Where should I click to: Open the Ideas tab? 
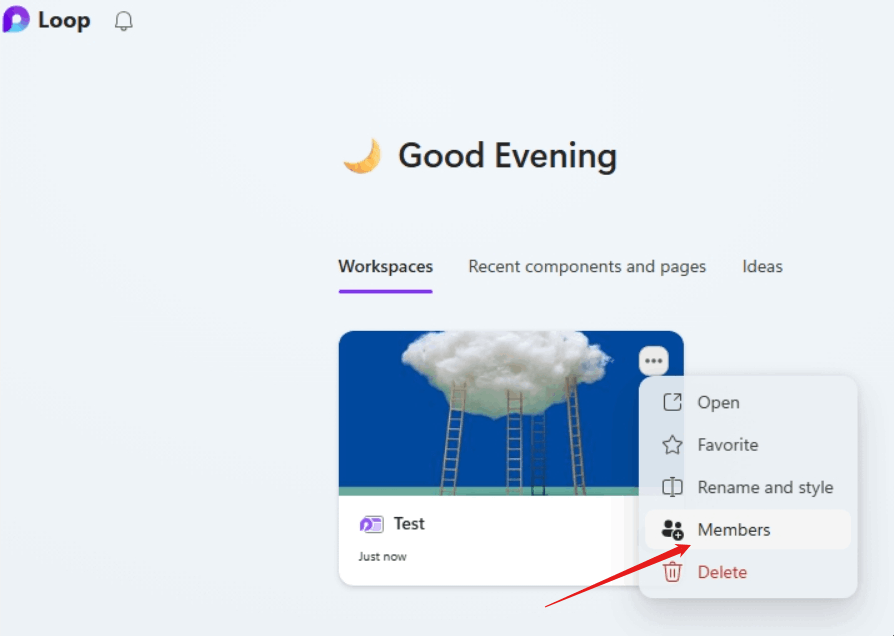coord(762,267)
